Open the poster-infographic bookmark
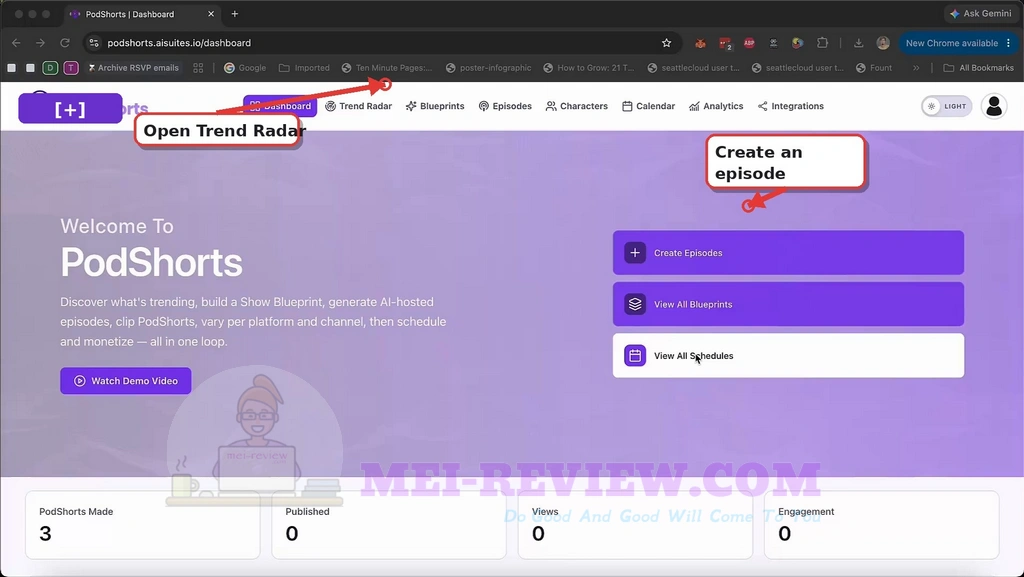Viewport: 1024px width, 577px height. 488,68
